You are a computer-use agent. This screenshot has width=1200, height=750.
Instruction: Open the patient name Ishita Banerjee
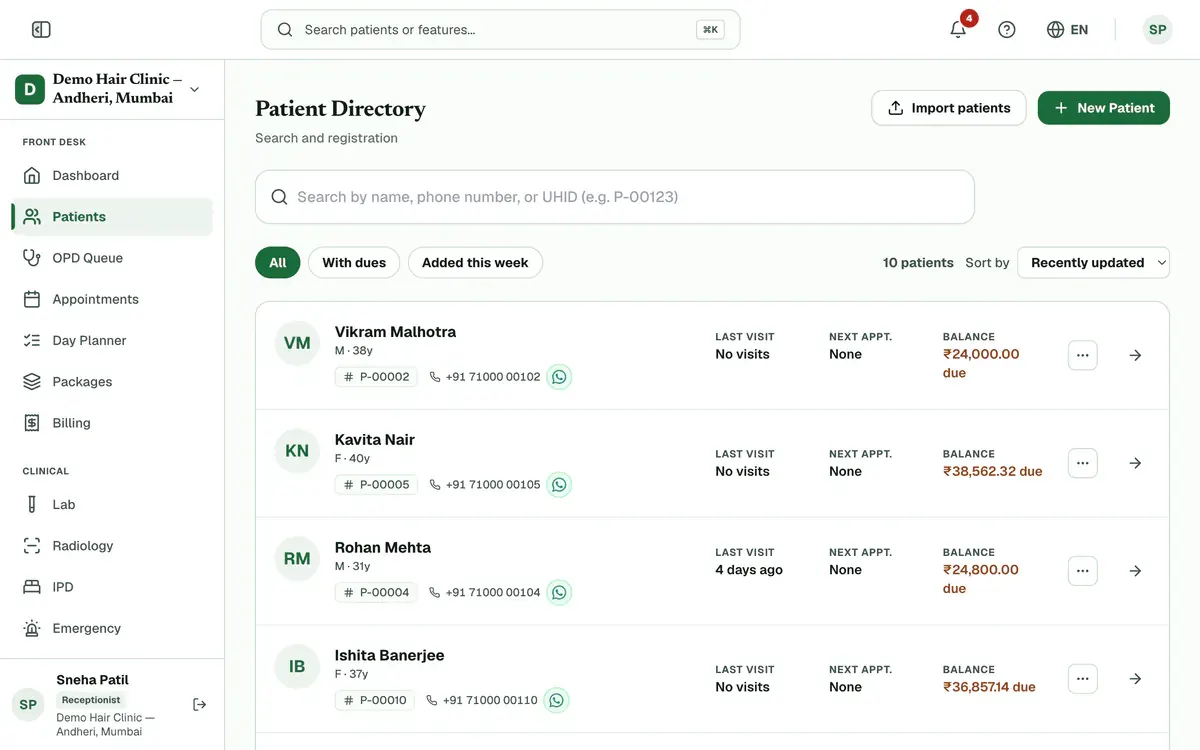[x=390, y=656]
